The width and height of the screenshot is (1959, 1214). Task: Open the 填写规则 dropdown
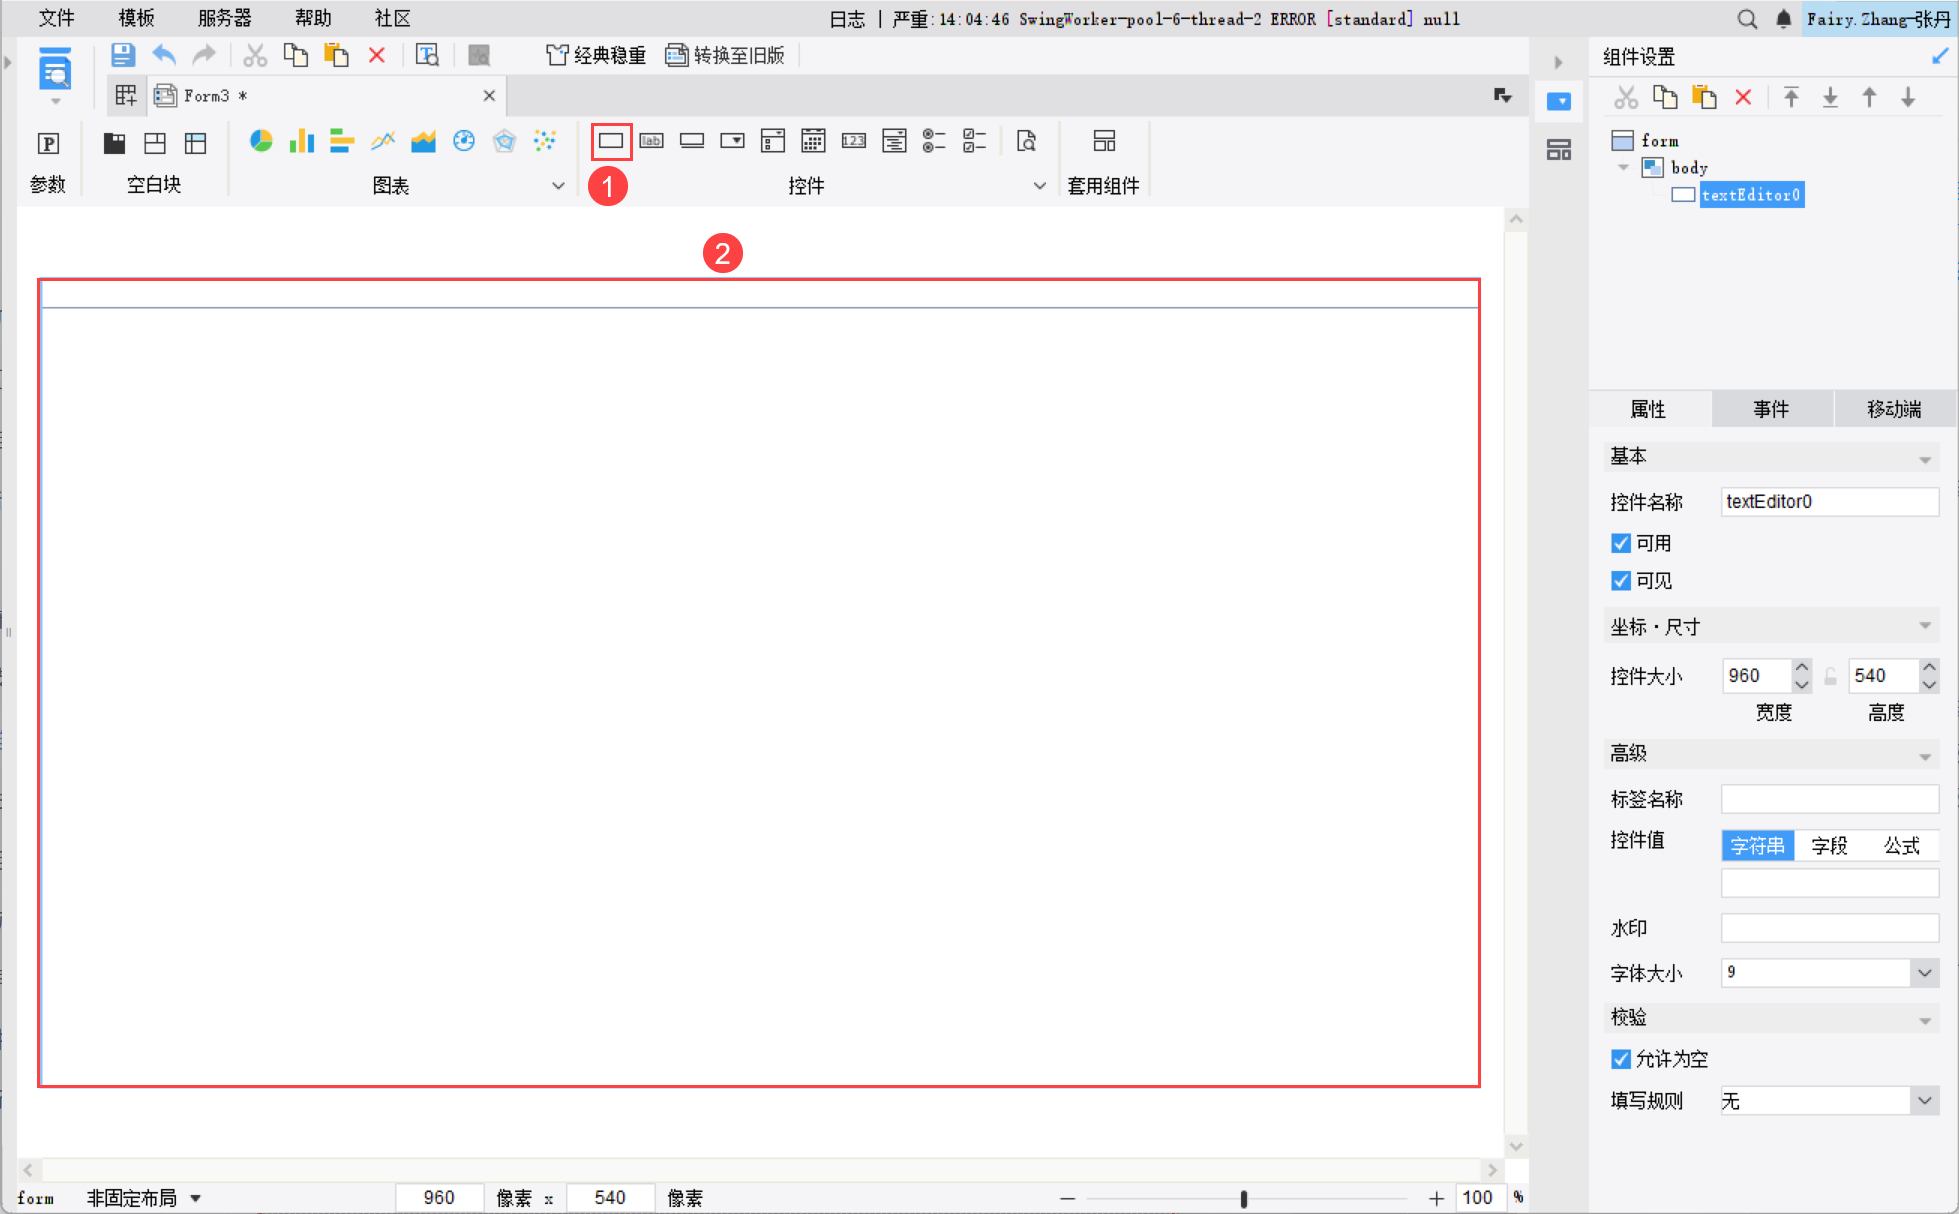1924,1101
